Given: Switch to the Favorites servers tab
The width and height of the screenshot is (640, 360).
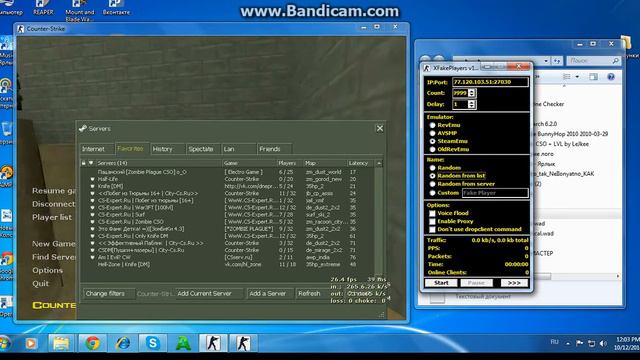Looking at the screenshot, I should [x=131, y=149].
